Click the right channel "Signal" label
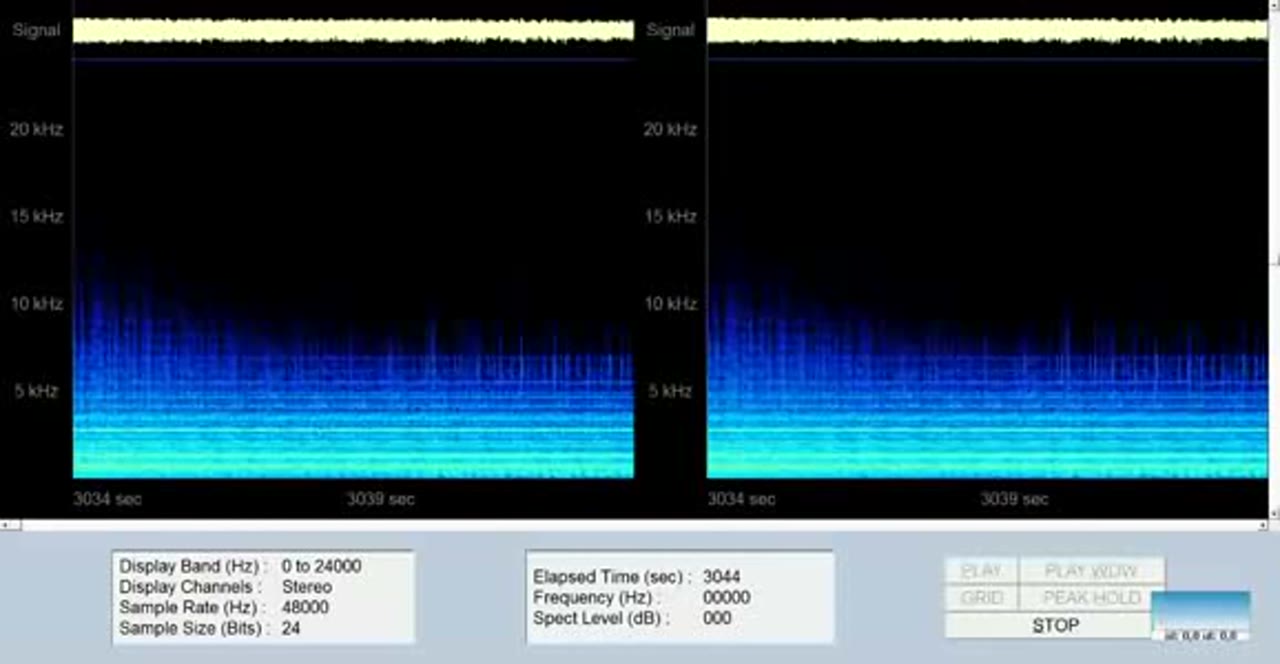 pos(670,30)
